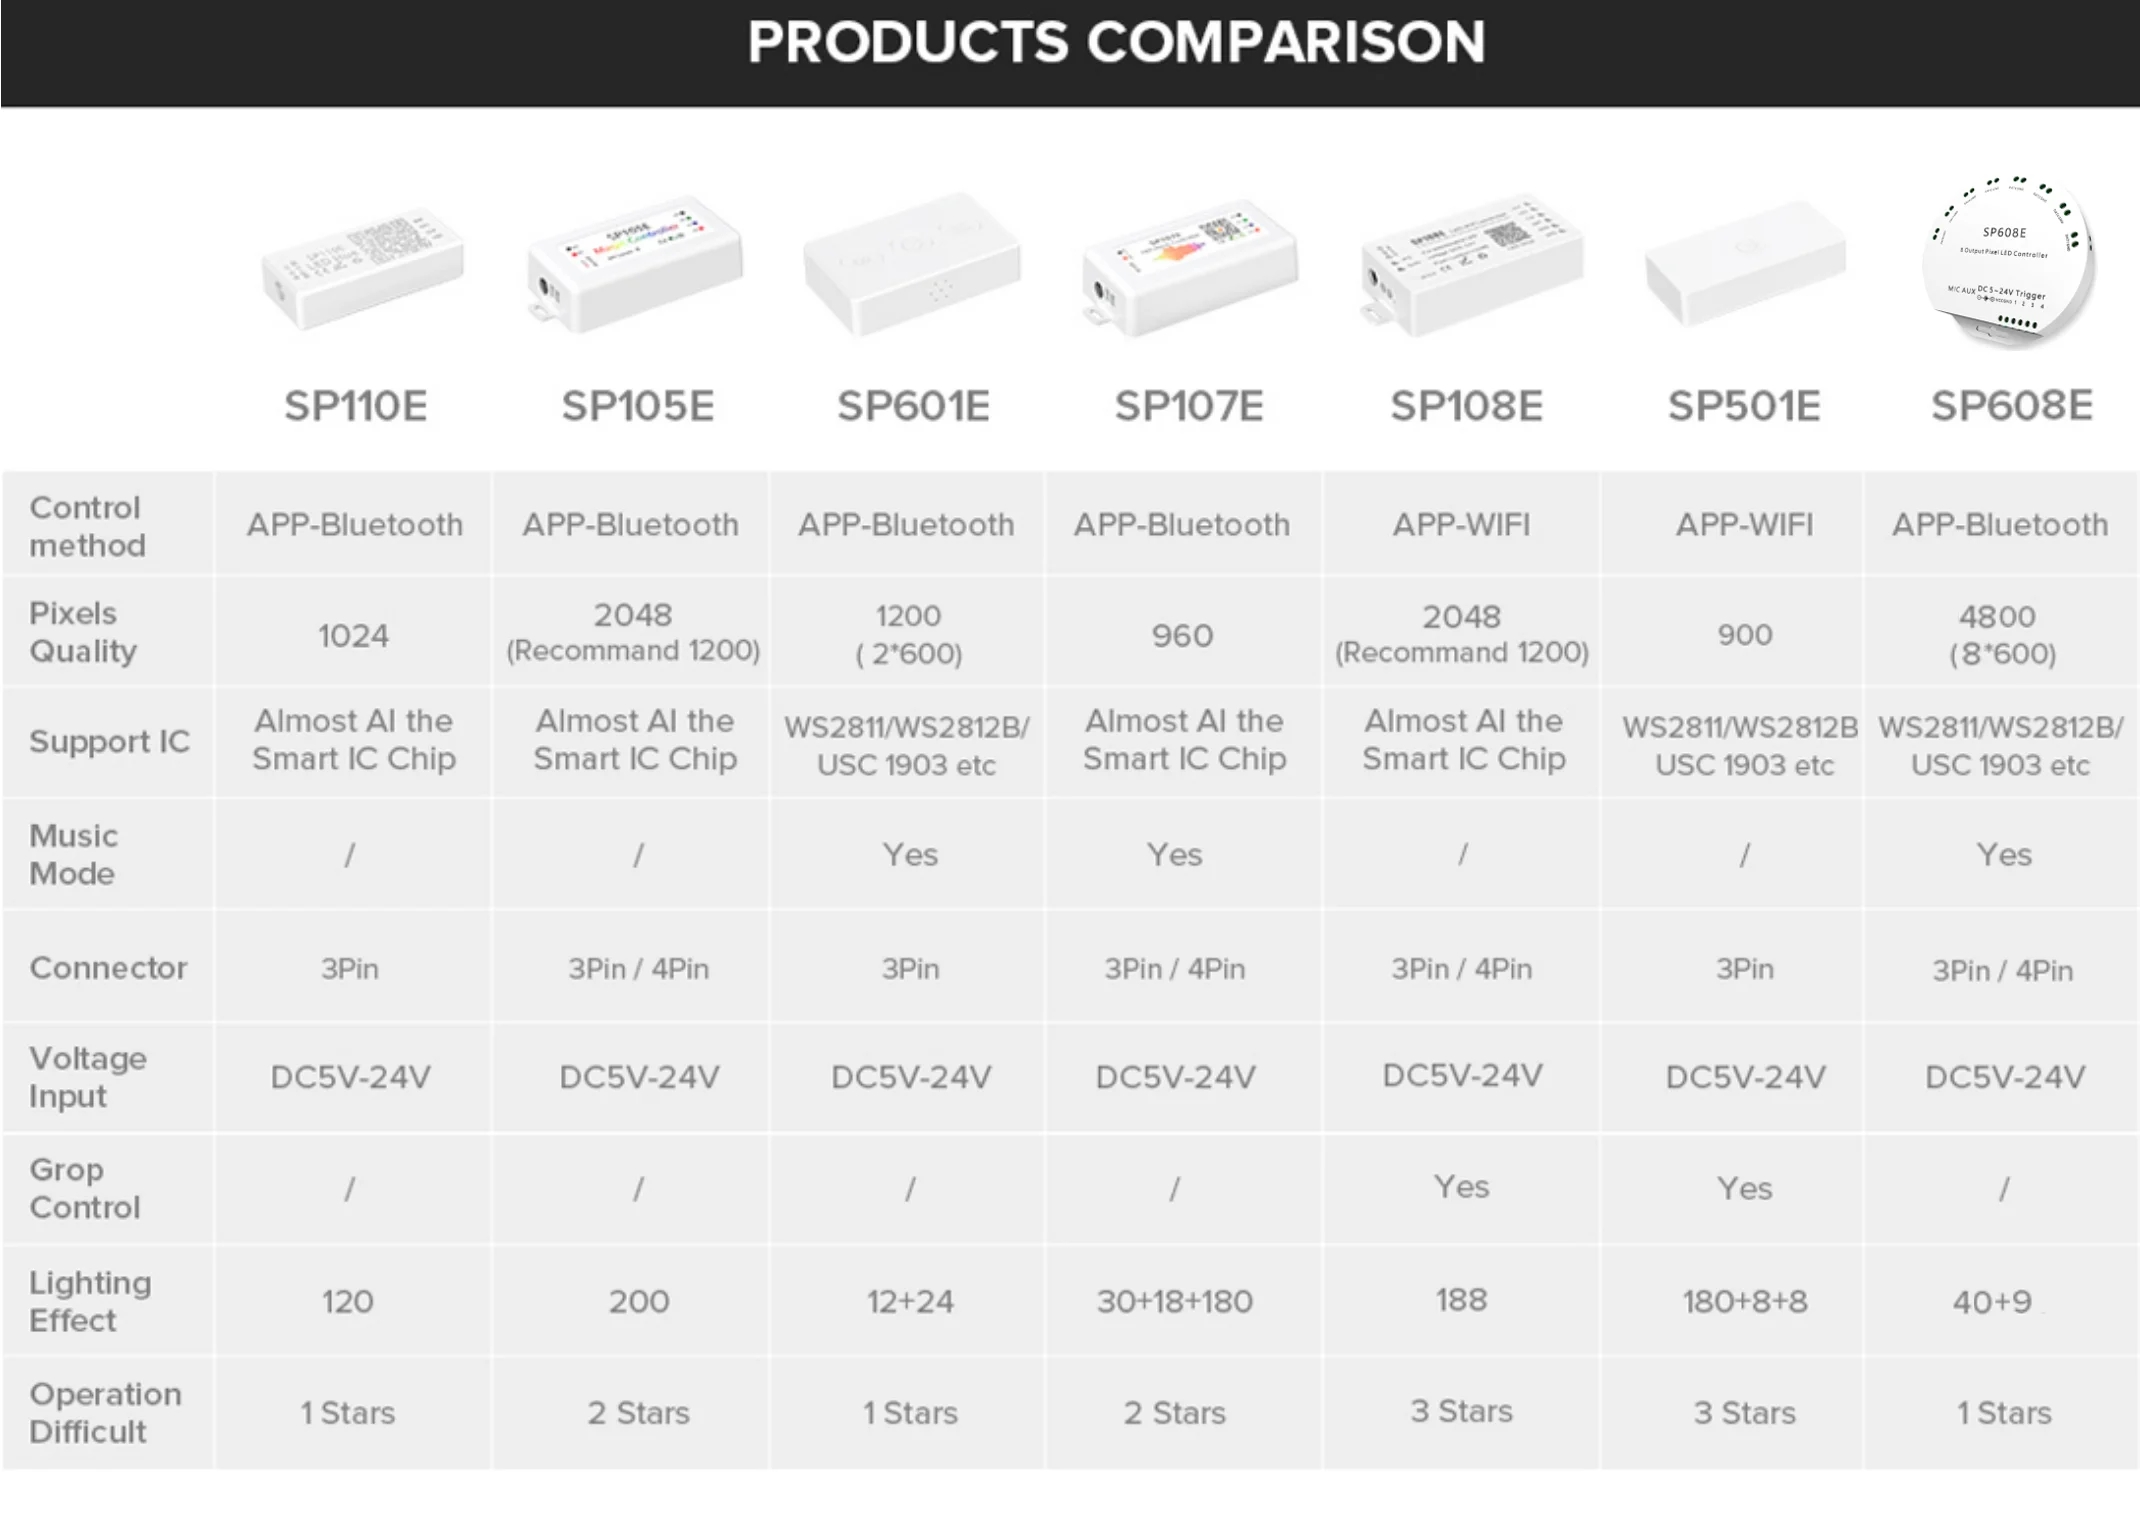
Task: Click the SP608E model name heading
Action: coord(2011,406)
